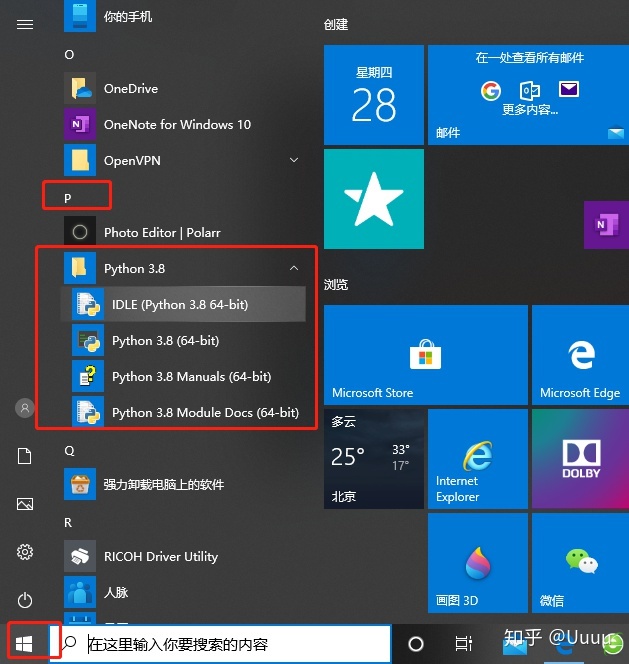Focus the taskbar search box

220,644
